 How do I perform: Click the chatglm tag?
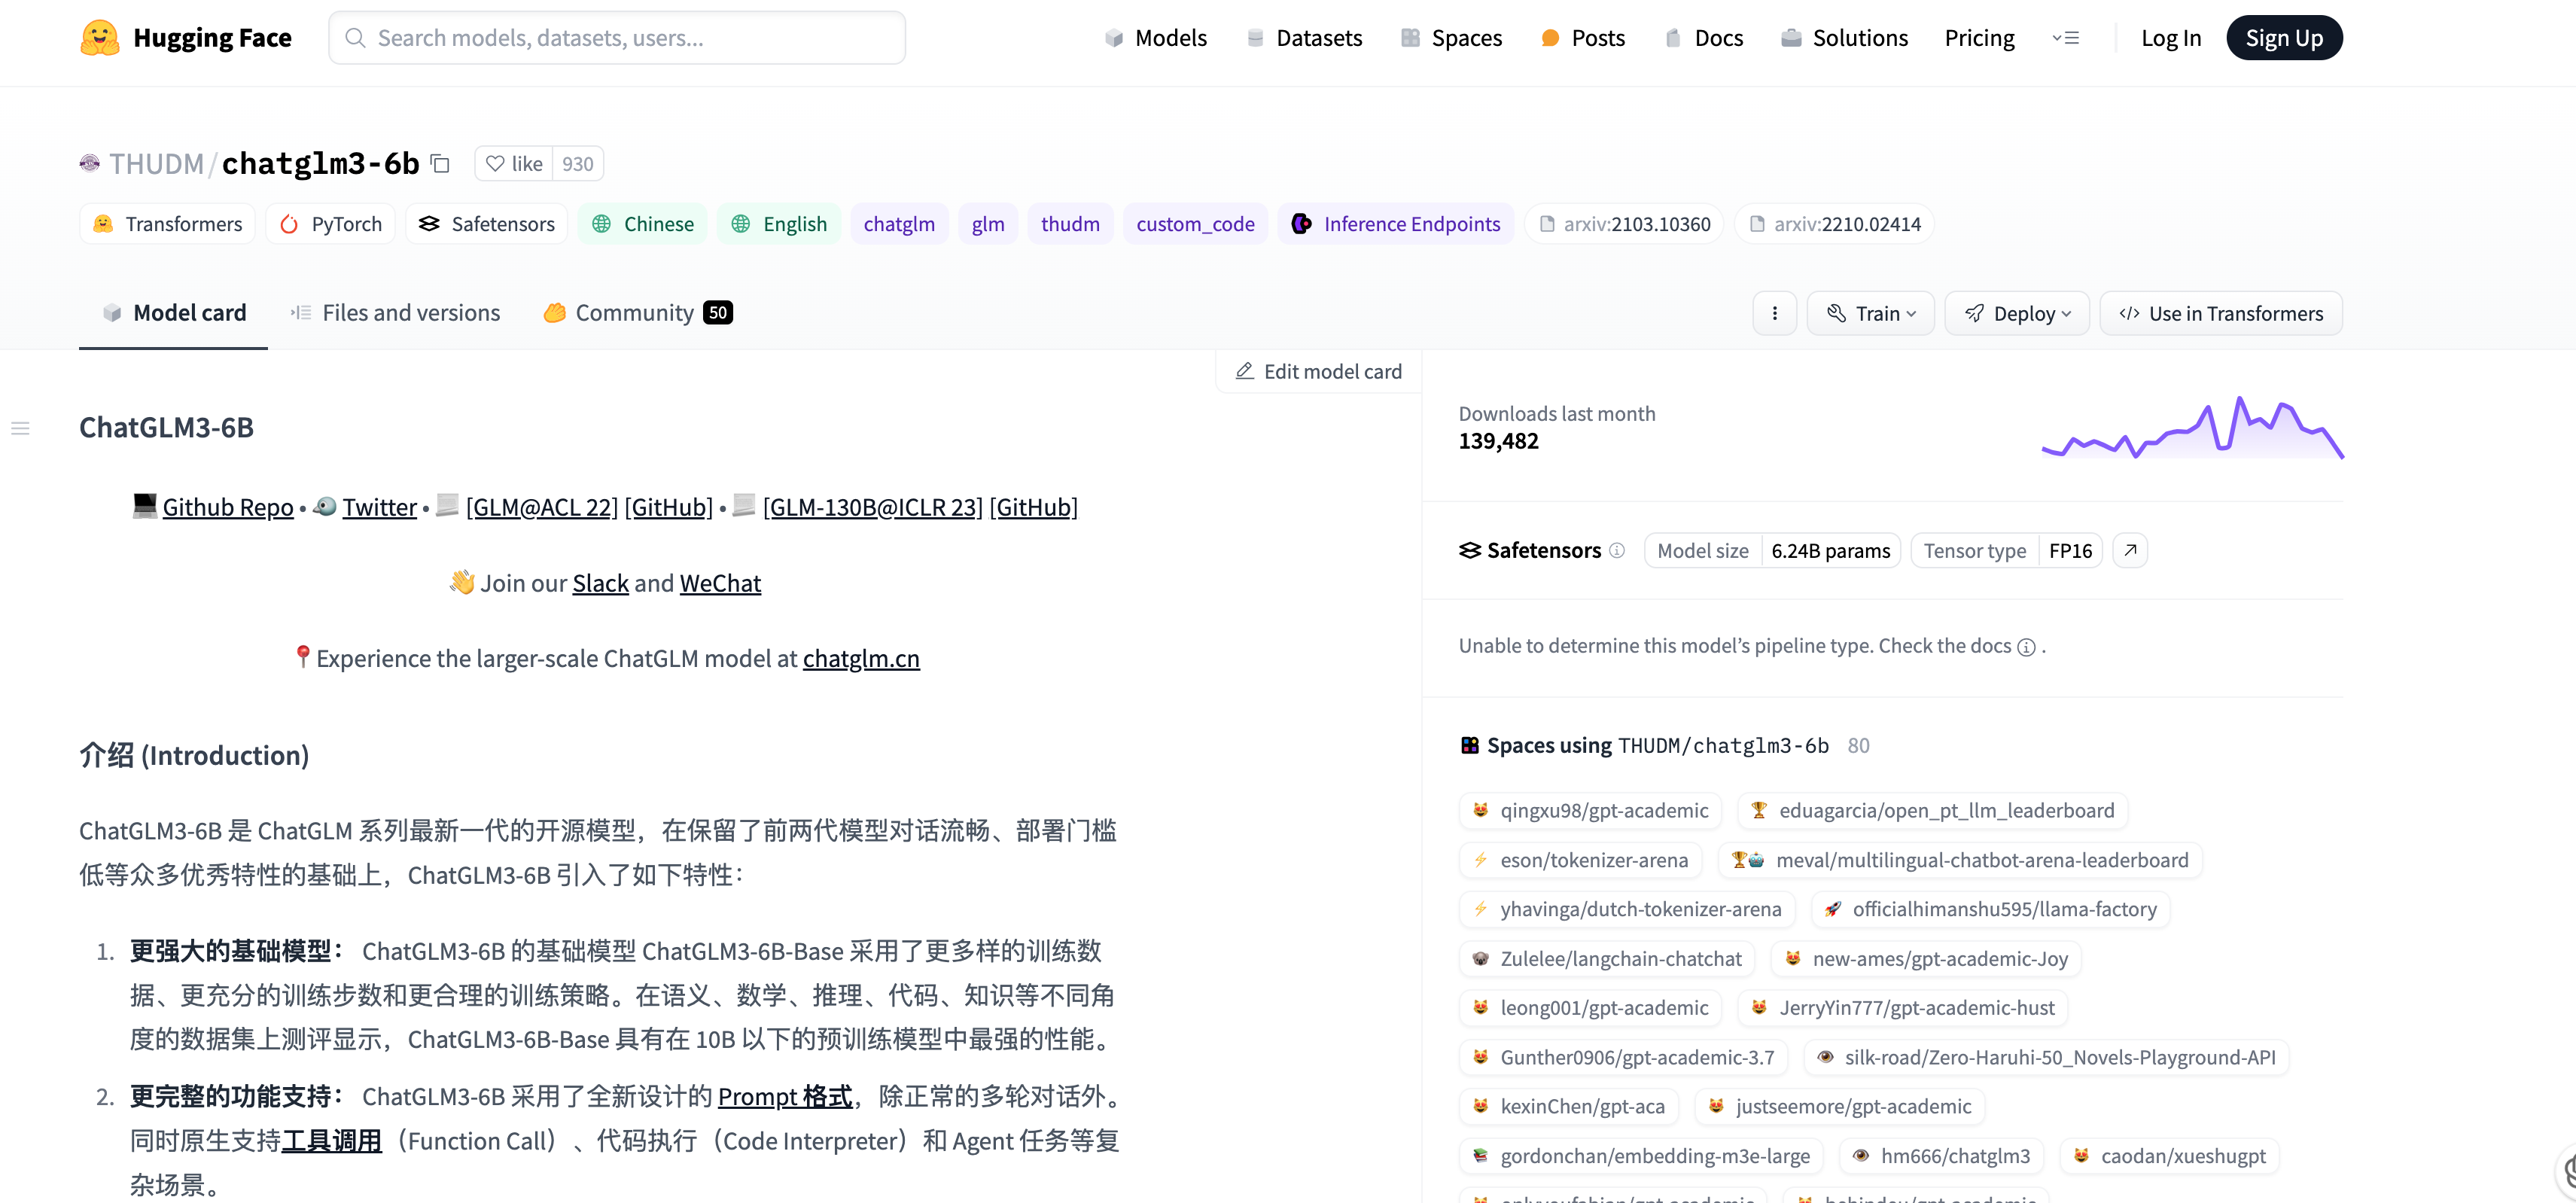[x=899, y=224]
